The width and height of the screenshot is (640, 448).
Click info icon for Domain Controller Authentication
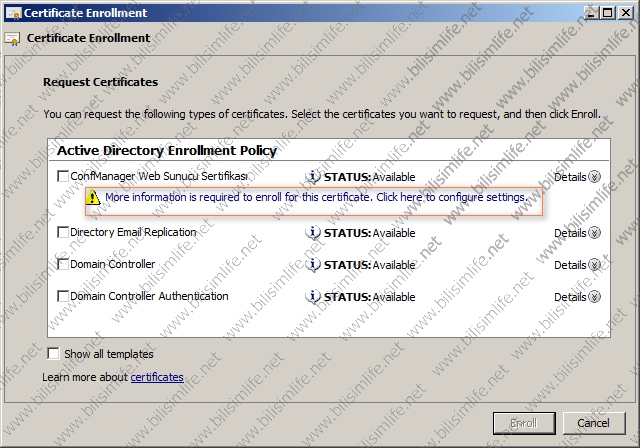coord(313,296)
